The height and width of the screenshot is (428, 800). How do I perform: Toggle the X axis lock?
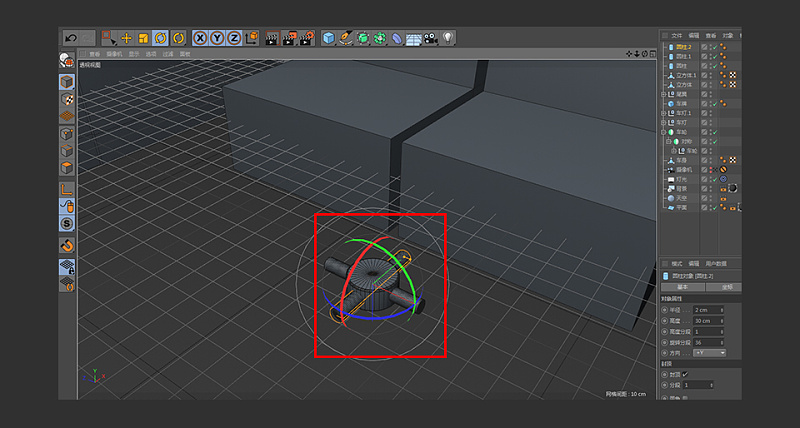pos(201,38)
